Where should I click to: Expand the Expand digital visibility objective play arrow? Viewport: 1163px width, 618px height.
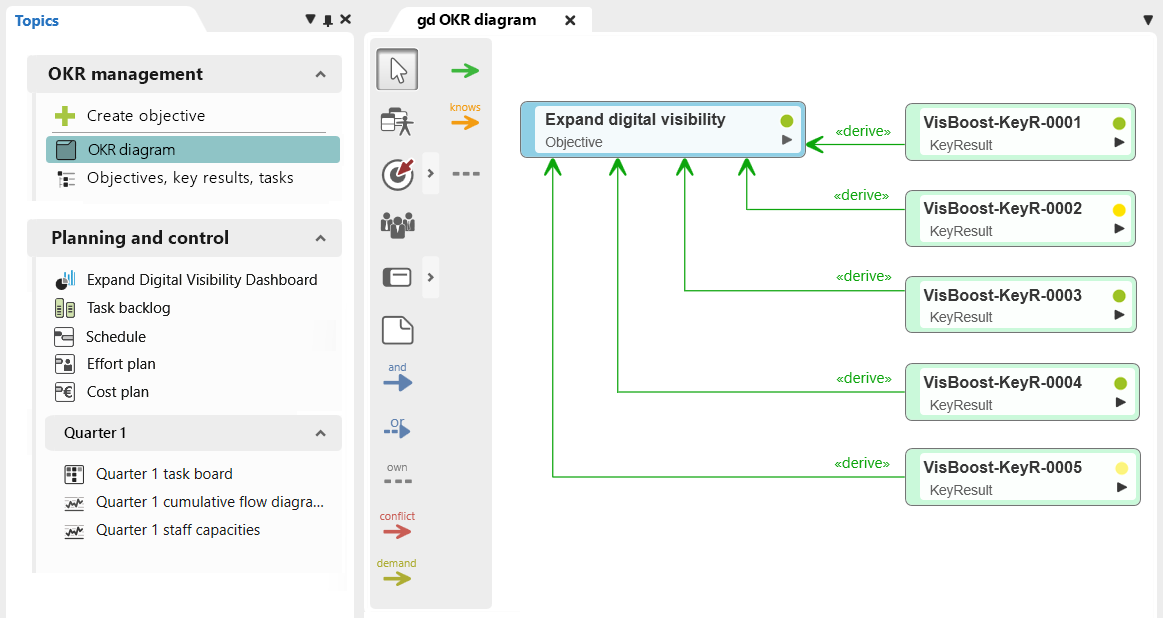point(787,139)
